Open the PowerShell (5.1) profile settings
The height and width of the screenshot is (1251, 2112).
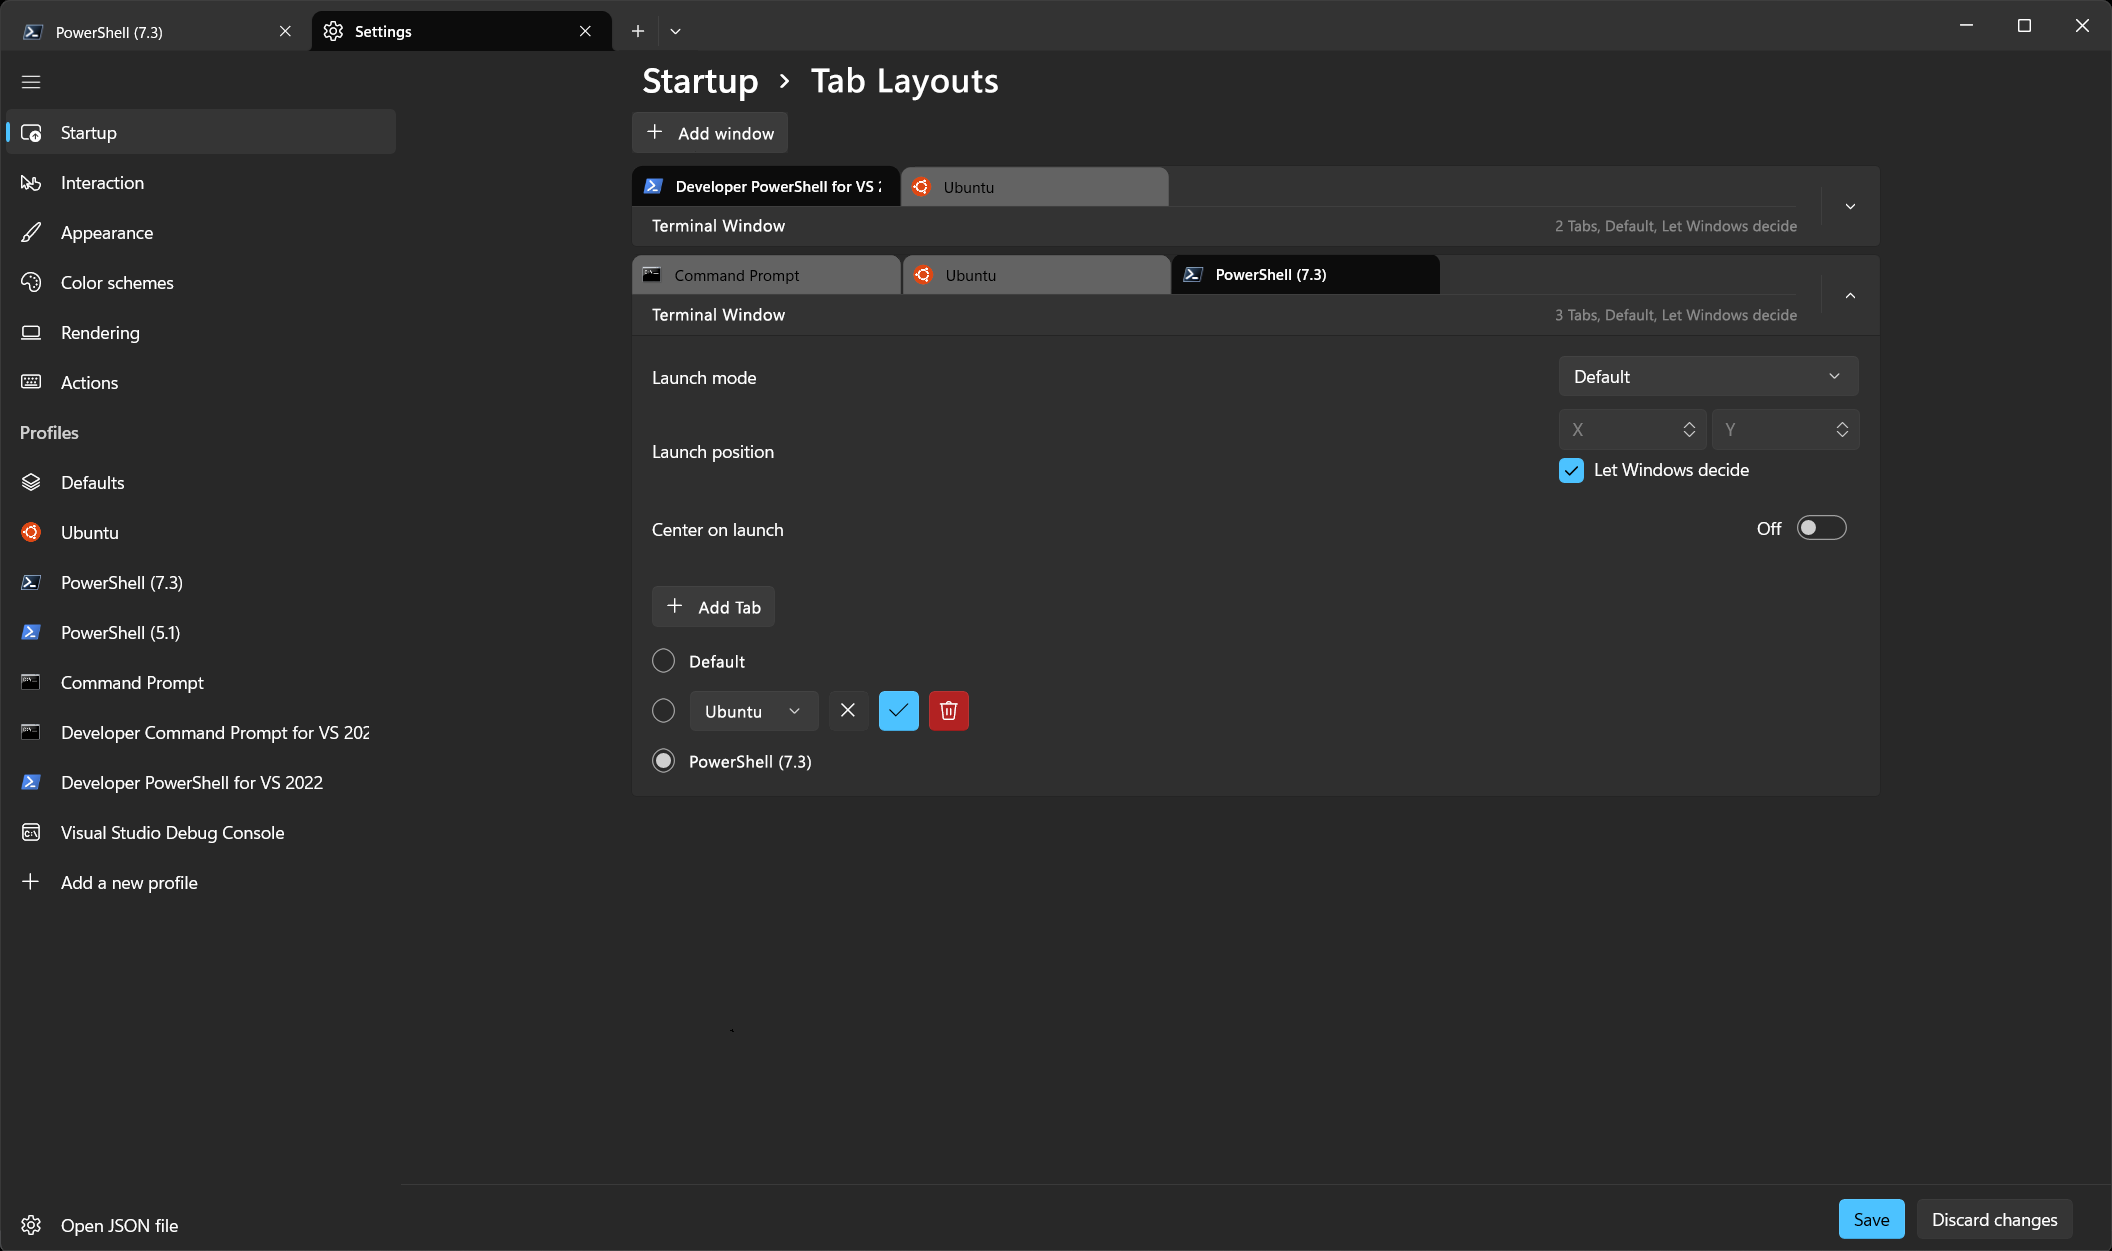click(x=119, y=632)
